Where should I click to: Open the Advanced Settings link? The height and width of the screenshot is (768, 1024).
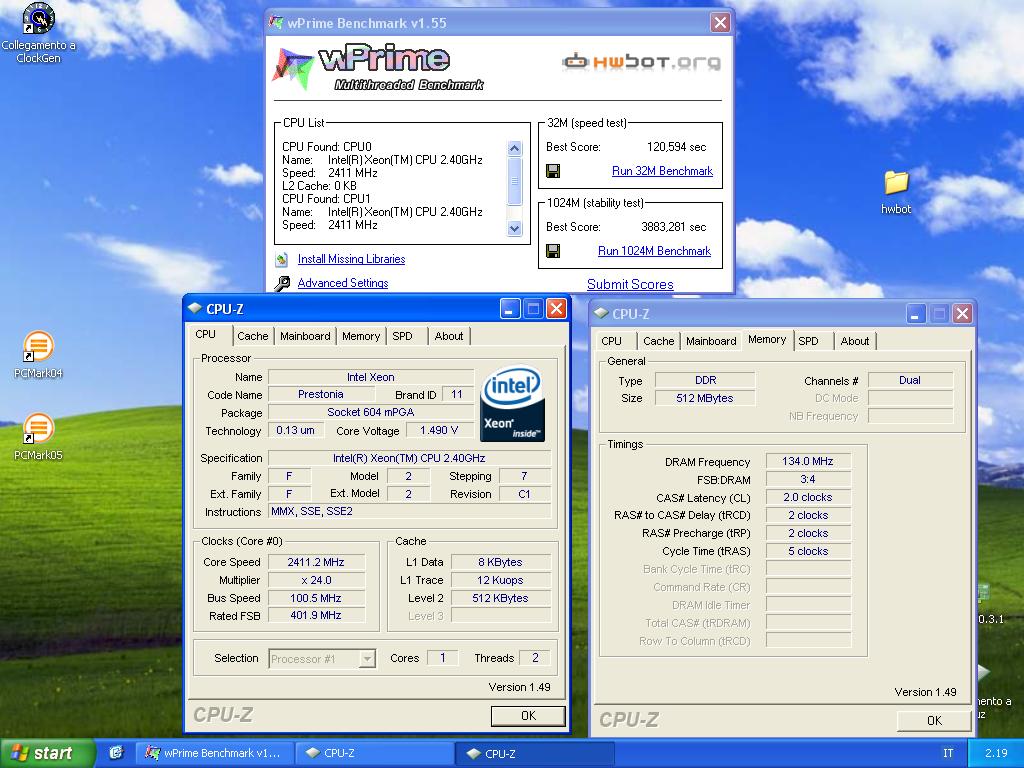pyautogui.click(x=343, y=283)
